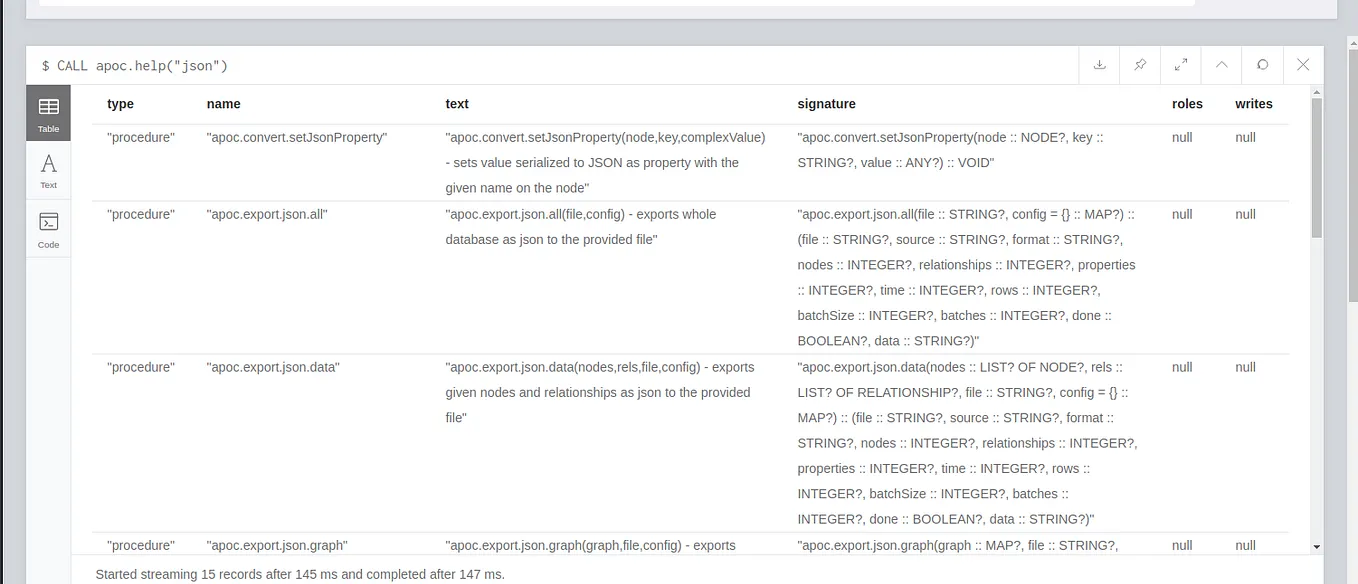Download the query results
Viewport: 1358px width, 584px height.
(1099, 64)
